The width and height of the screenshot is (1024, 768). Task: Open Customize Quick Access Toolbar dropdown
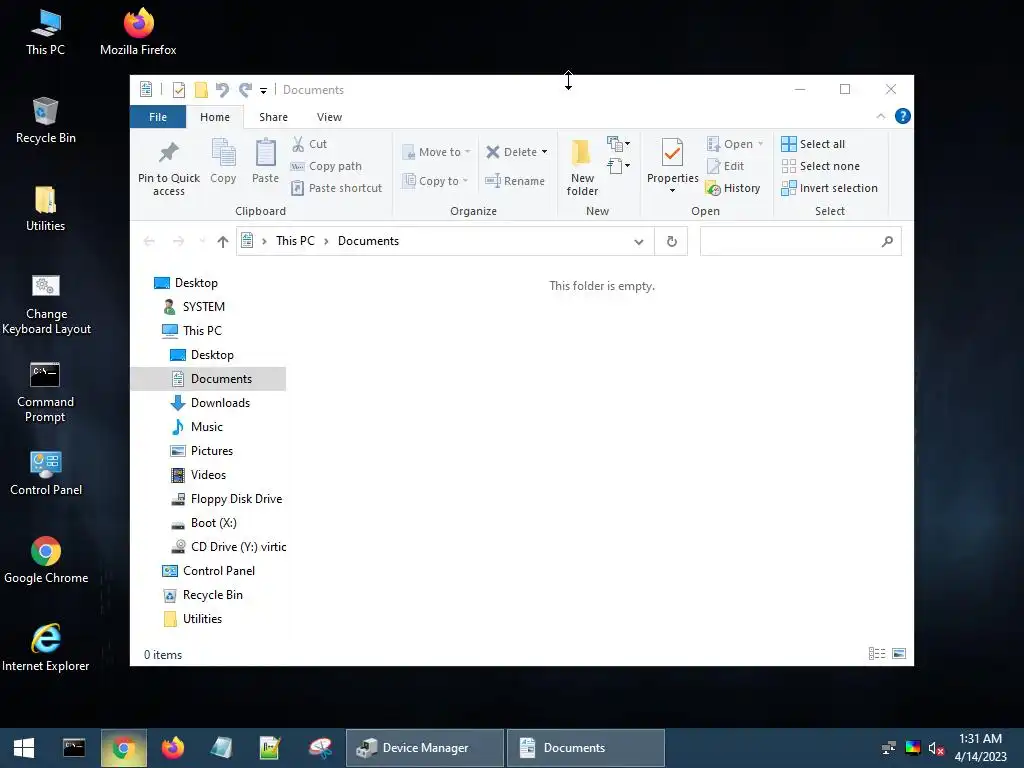click(x=263, y=90)
